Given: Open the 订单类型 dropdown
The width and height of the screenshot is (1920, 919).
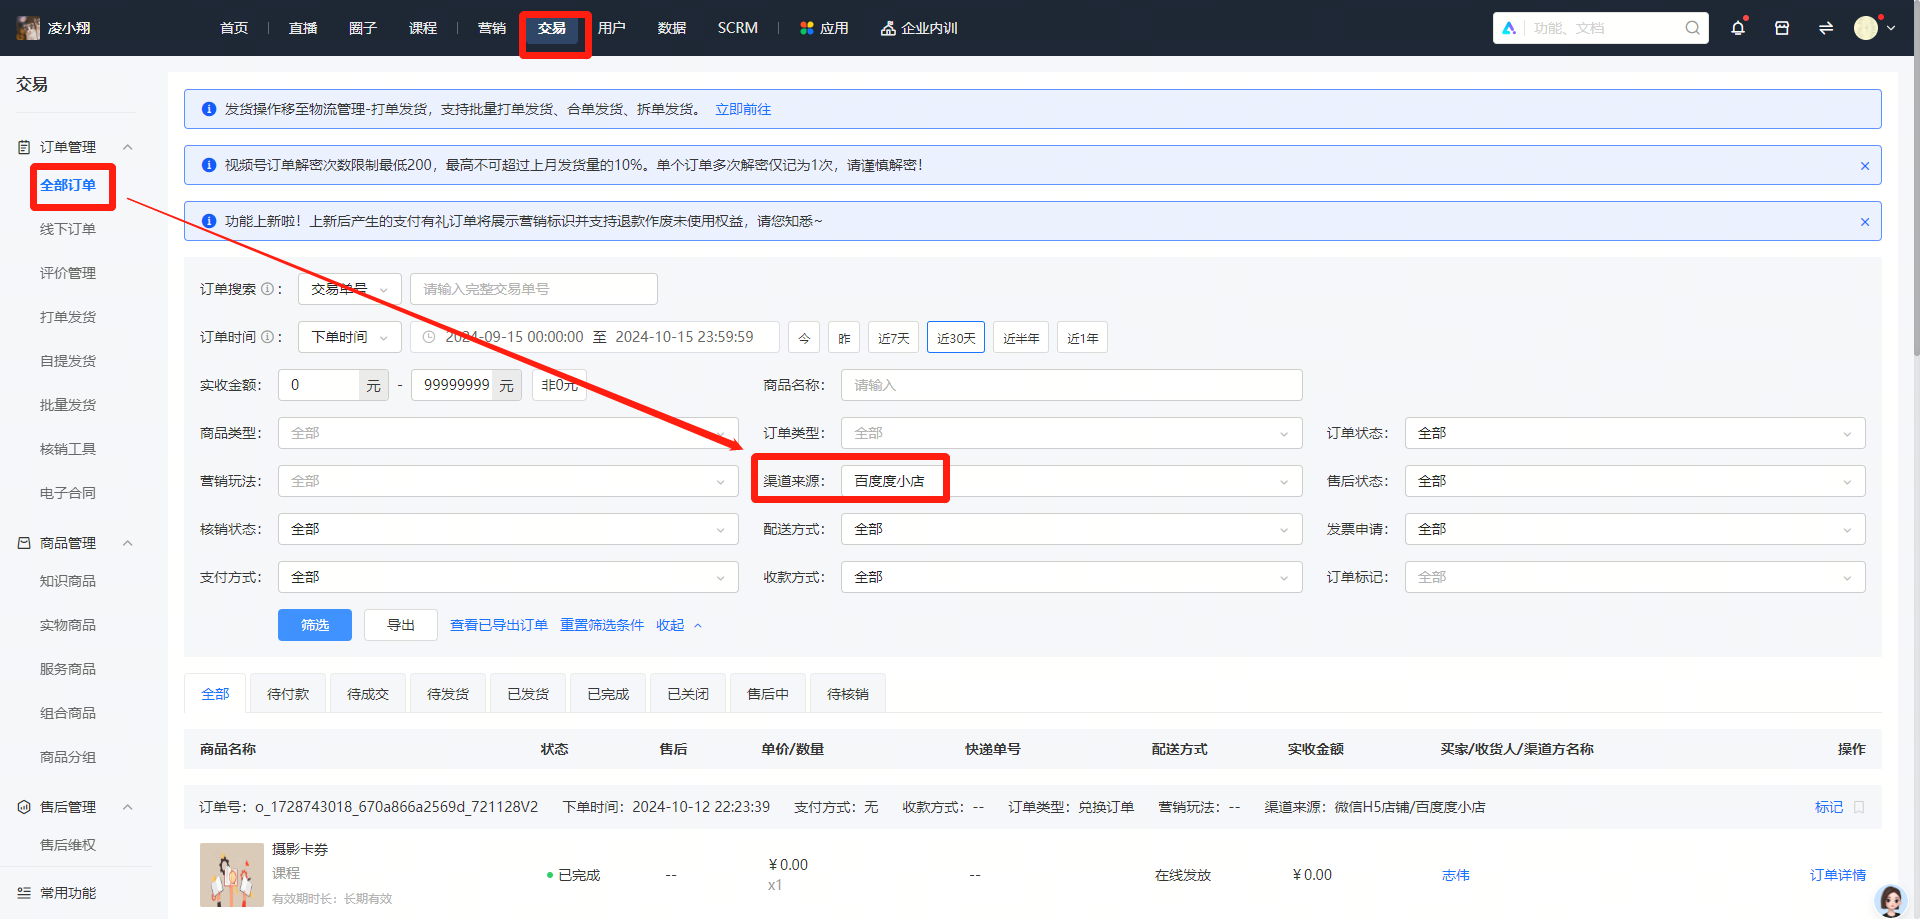Looking at the screenshot, I should click(x=1072, y=433).
